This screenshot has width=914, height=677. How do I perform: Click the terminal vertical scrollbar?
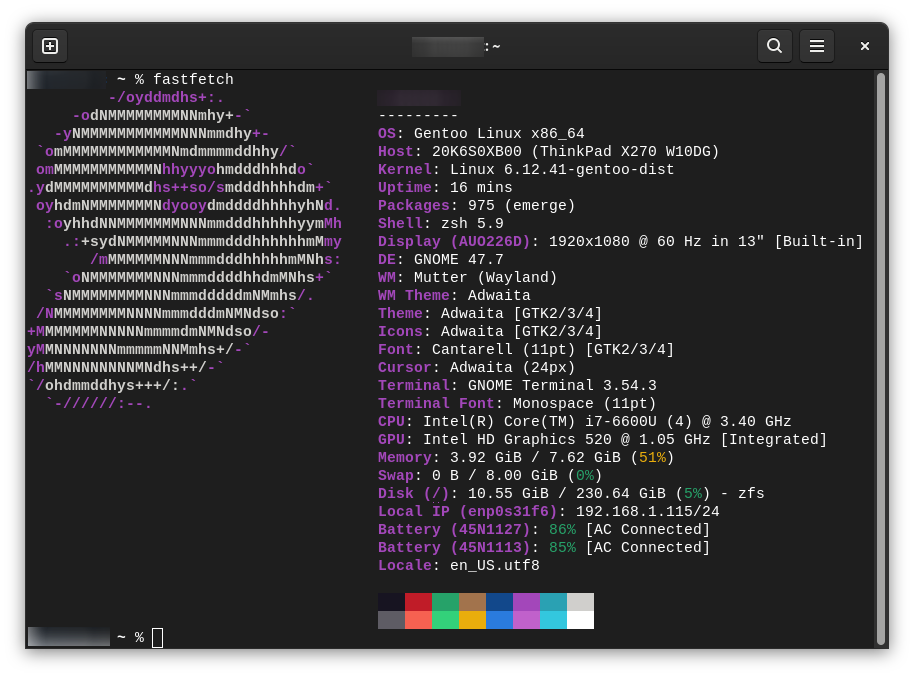[x=881, y=359]
